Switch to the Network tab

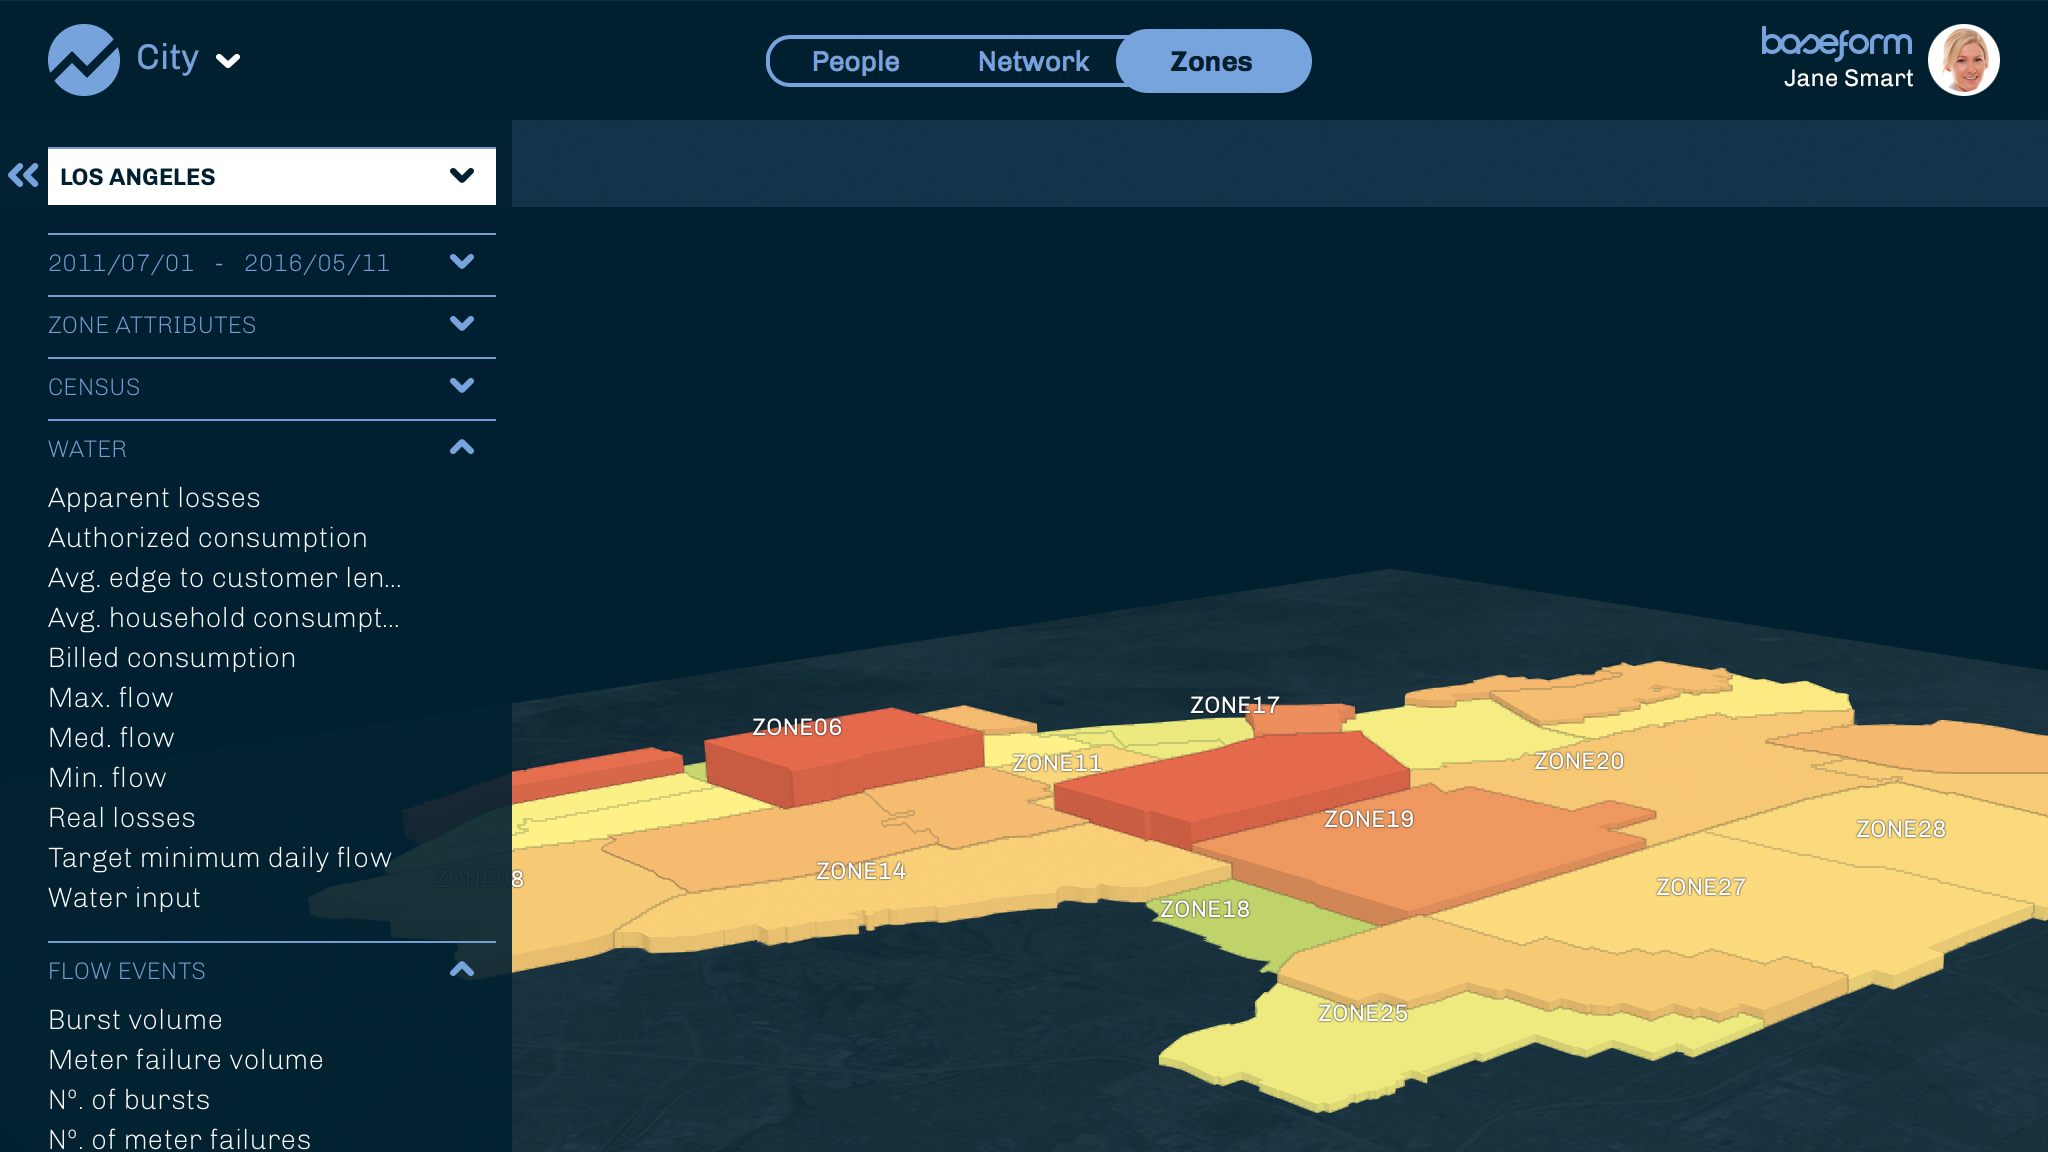point(1033,61)
